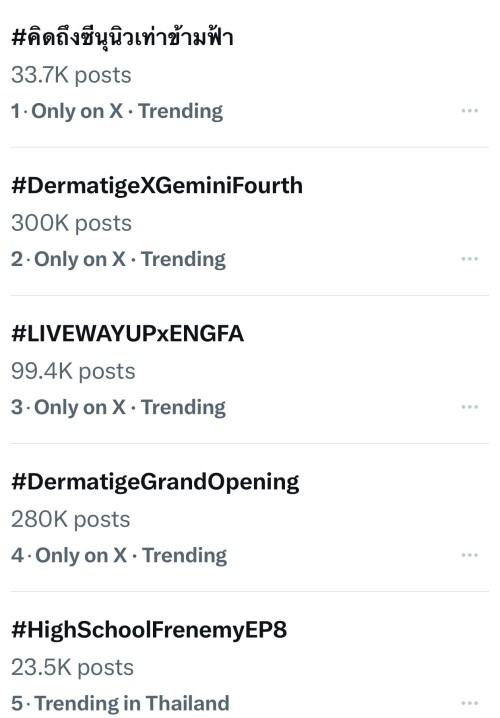
Task: Open the #HighSchoolFrenemyEP8 hashtag
Action: [149, 630]
